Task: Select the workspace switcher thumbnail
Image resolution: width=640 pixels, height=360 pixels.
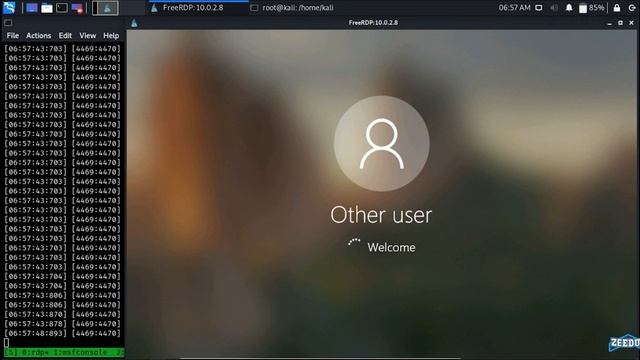Action: point(105,8)
